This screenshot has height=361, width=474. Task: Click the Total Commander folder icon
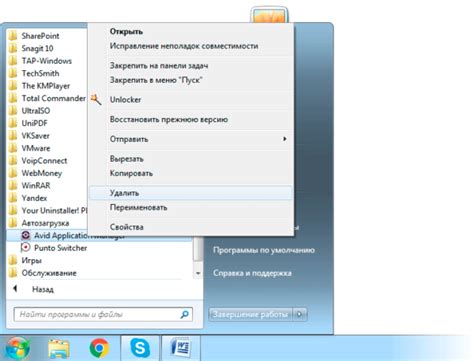[13, 98]
